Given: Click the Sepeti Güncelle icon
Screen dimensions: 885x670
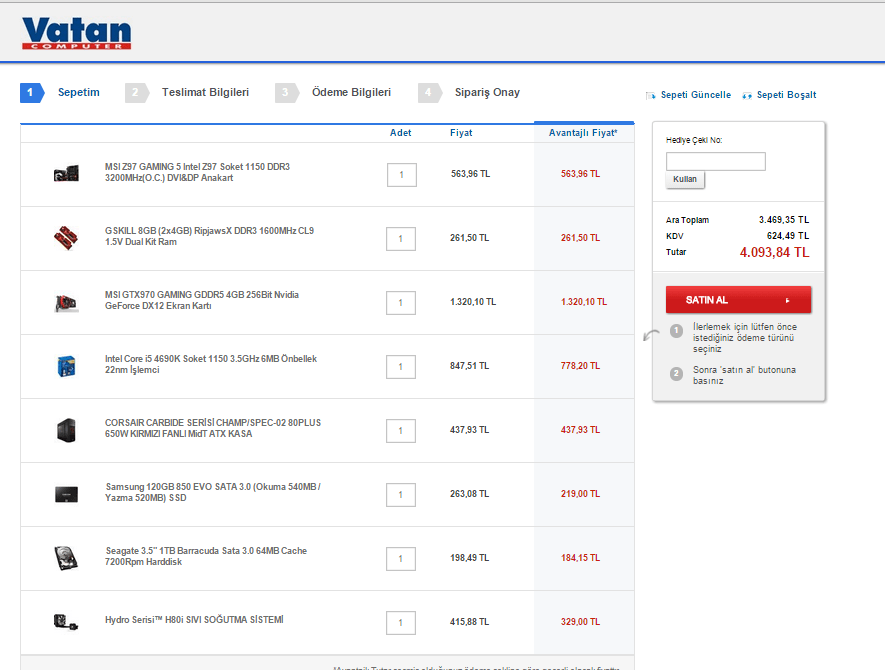Looking at the screenshot, I should (651, 95).
